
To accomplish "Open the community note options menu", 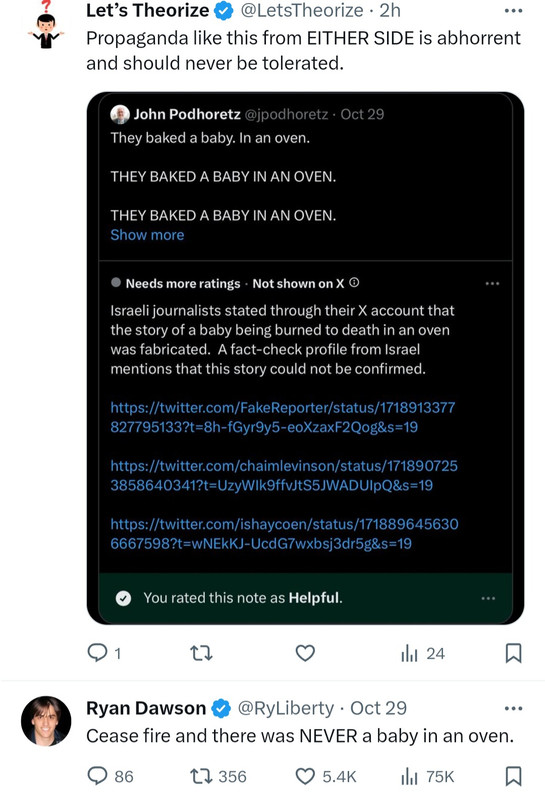I will (x=492, y=283).
